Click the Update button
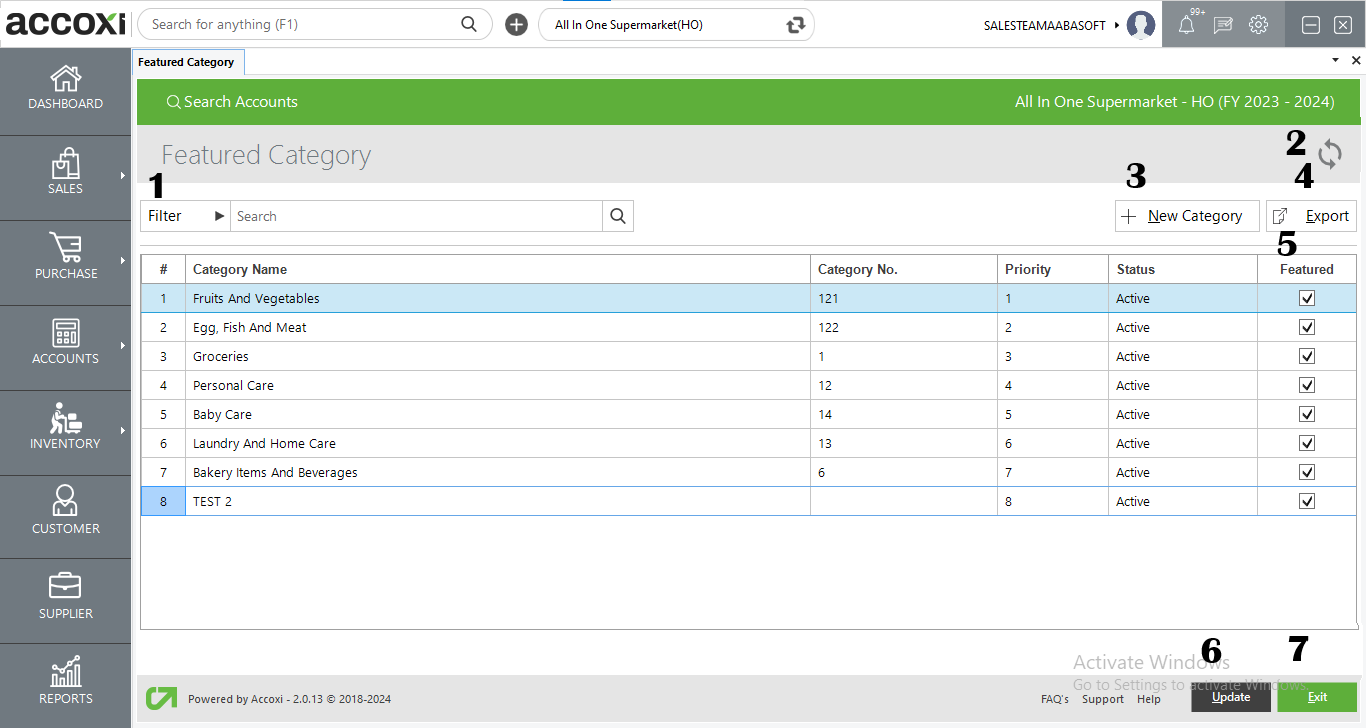Viewport: 1366px width, 728px height. pos(1231,697)
